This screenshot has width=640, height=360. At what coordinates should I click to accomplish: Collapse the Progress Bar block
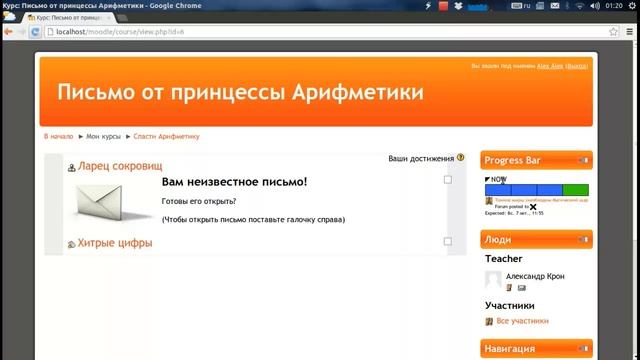584,160
